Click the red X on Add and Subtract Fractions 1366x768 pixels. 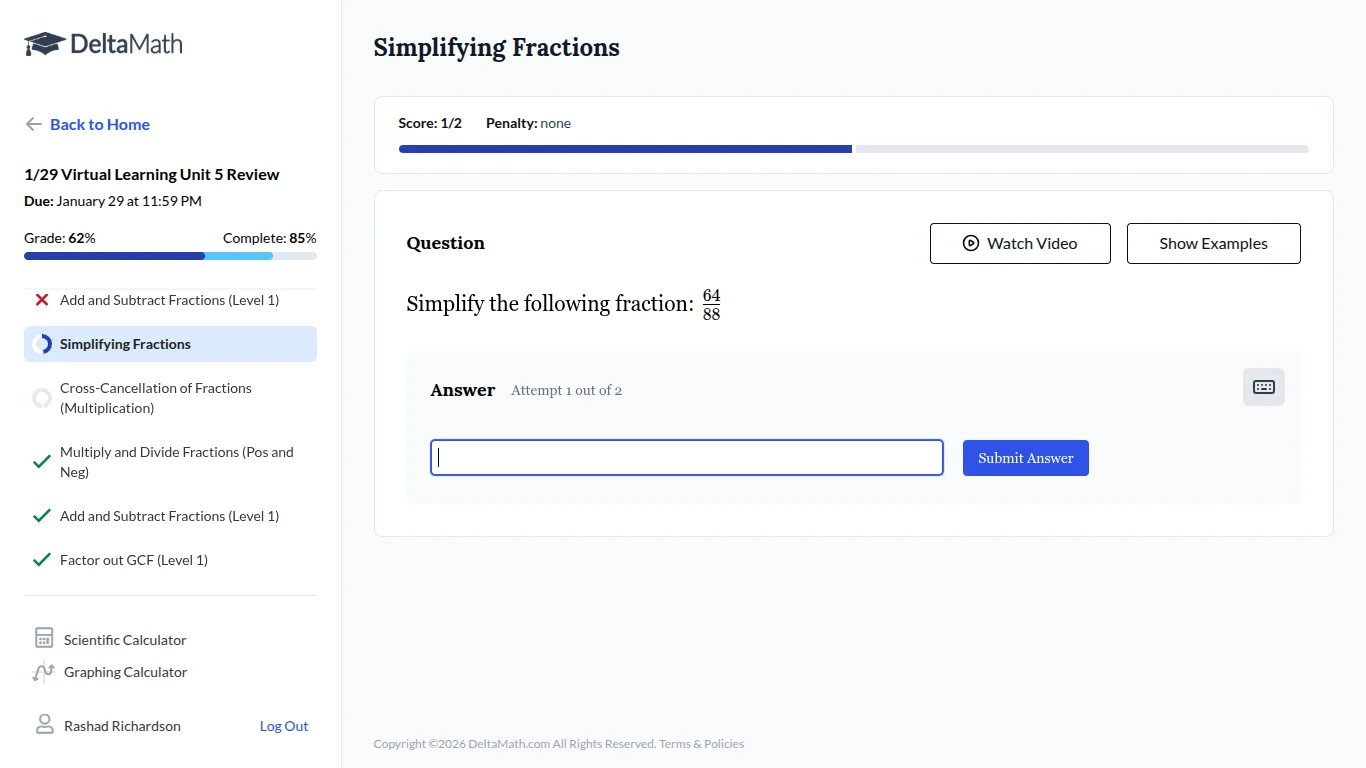[40, 299]
